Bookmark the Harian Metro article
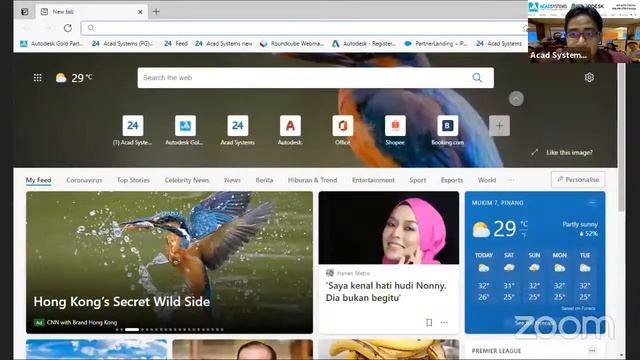The width and height of the screenshot is (640, 360). click(429, 322)
